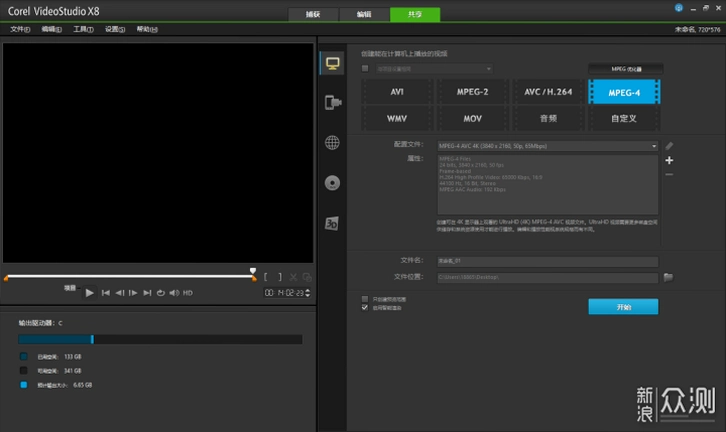Open the 编辑 menu in menu bar
This screenshot has width=726, height=432.
(x=51, y=29)
